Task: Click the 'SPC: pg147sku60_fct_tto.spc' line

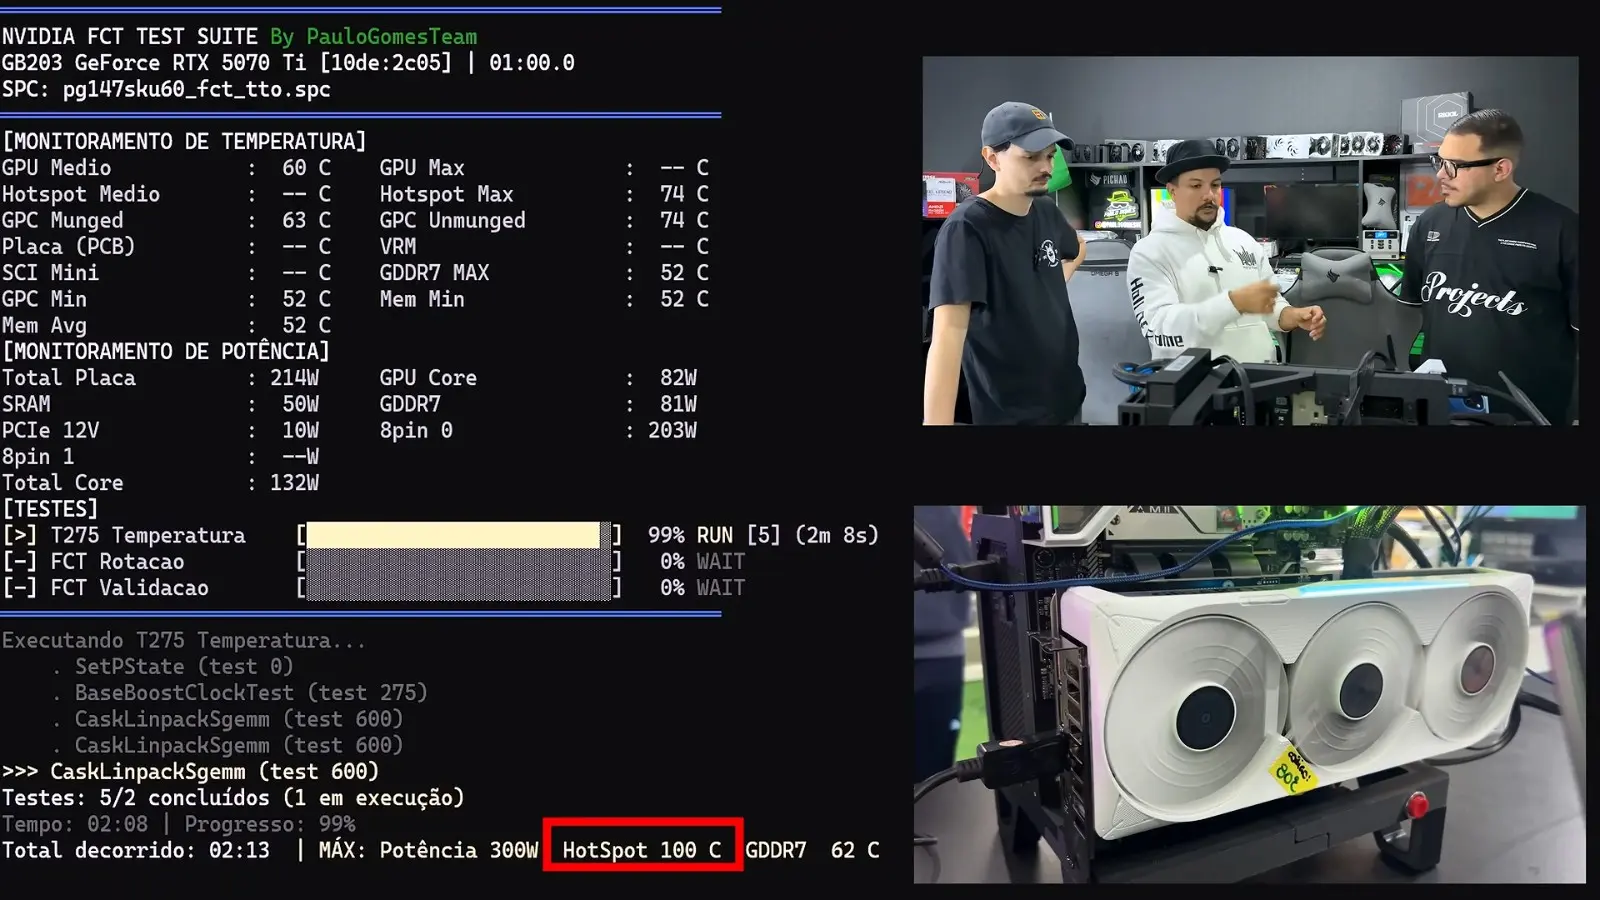Action: click(x=166, y=89)
